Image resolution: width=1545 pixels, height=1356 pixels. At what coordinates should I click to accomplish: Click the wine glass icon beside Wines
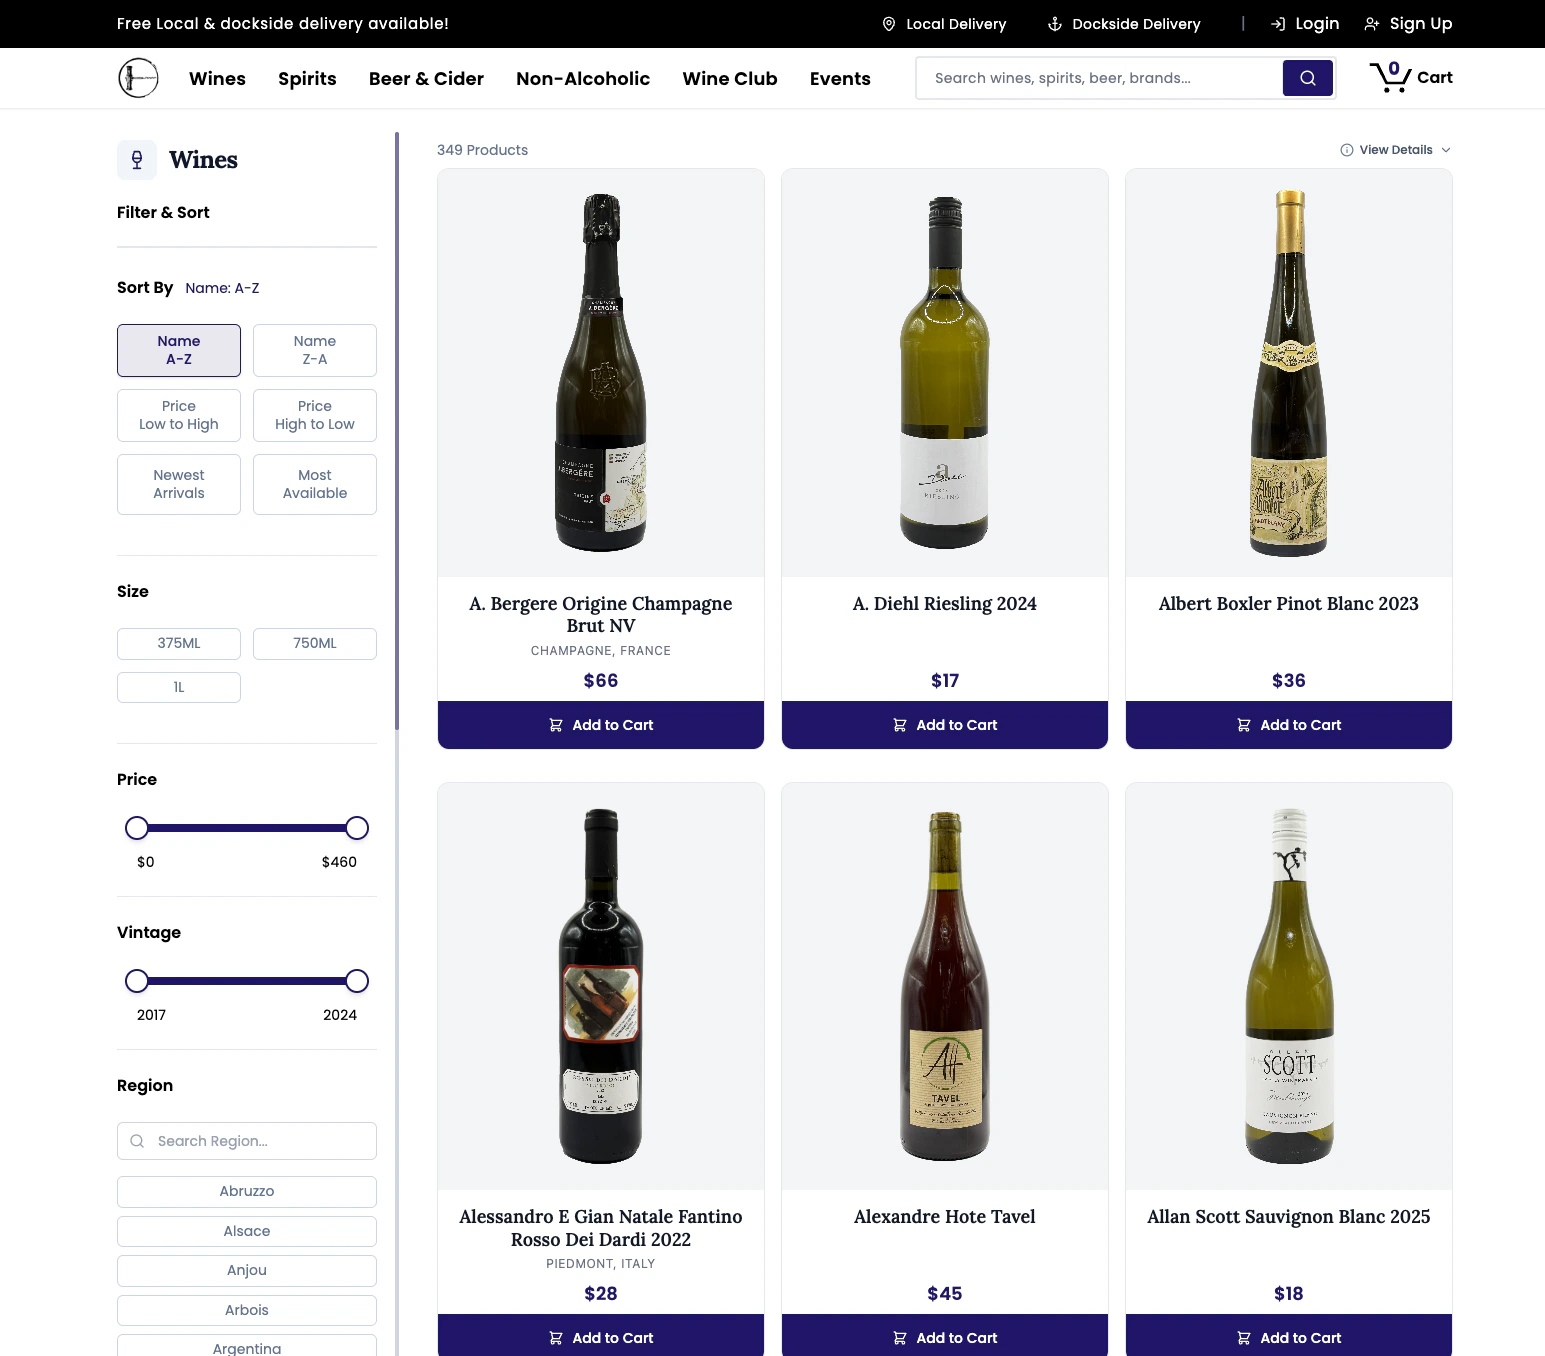137,160
